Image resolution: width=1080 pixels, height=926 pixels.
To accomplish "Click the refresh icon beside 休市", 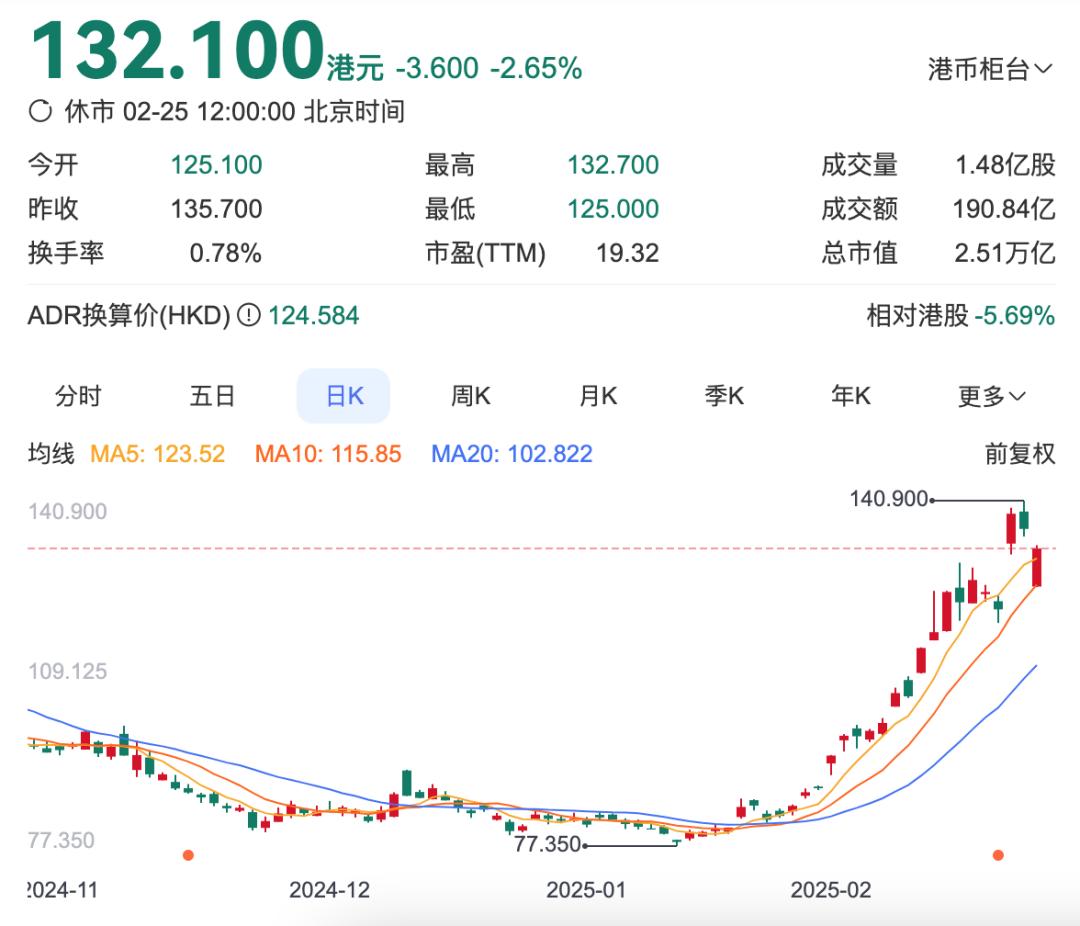I will (41, 111).
